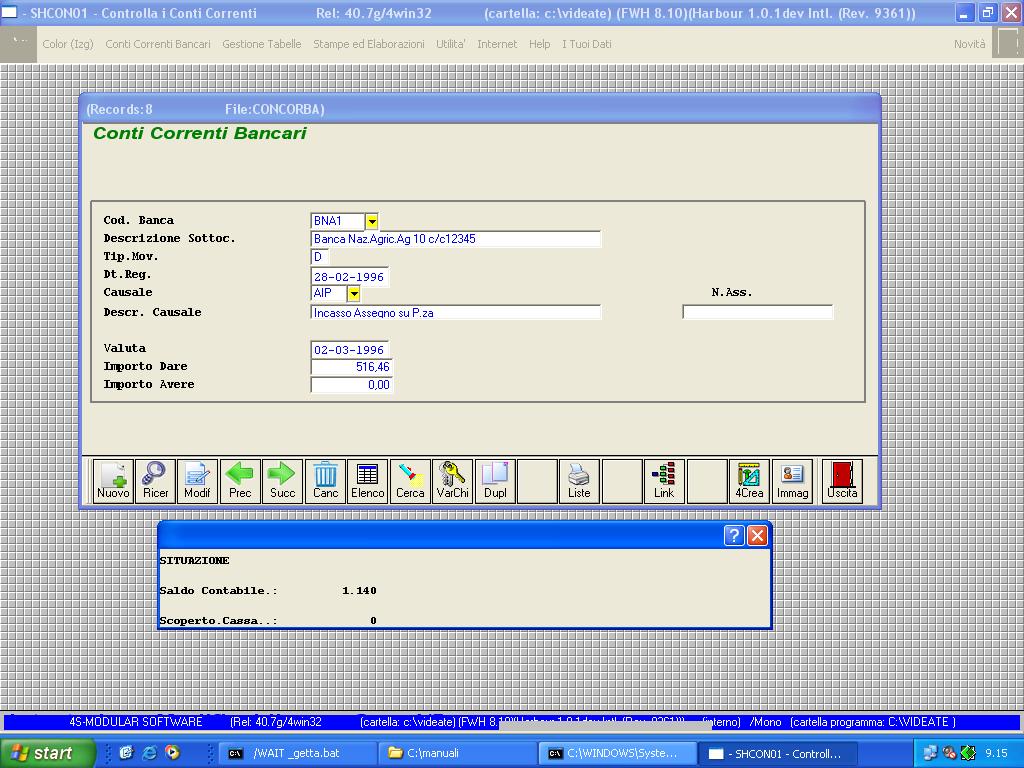Click the system tray clock showing 9.15
Image resolution: width=1024 pixels, height=768 pixels.
click(x=996, y=753)
